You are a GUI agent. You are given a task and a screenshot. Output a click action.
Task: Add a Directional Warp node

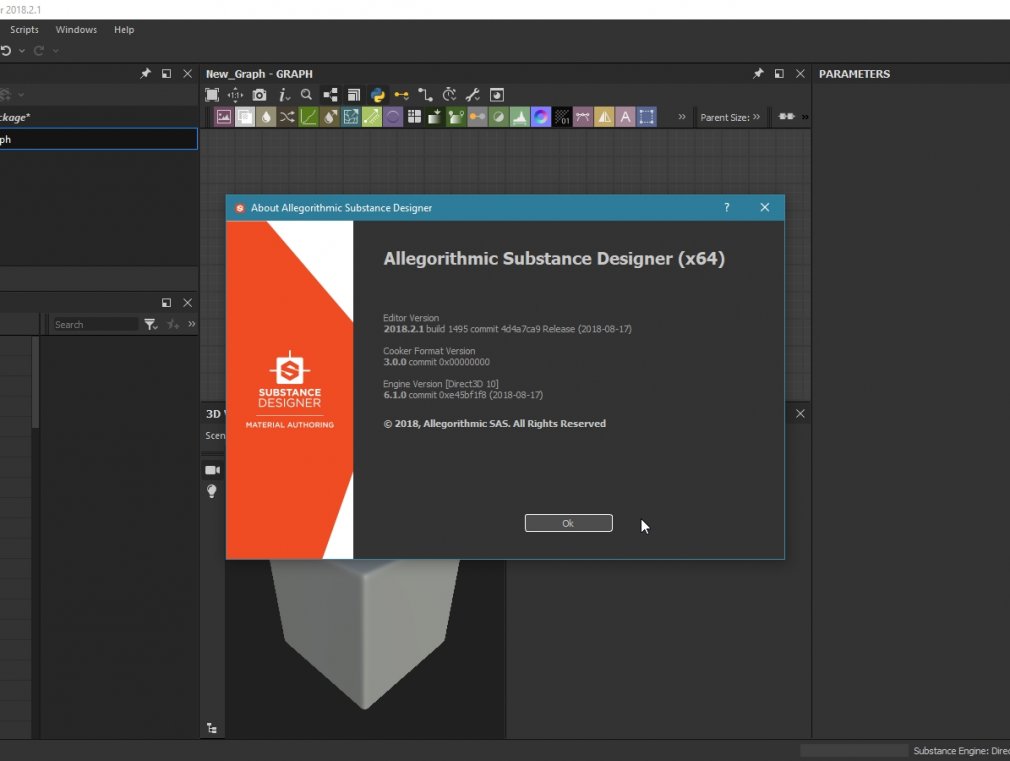(x=350, y=117)
